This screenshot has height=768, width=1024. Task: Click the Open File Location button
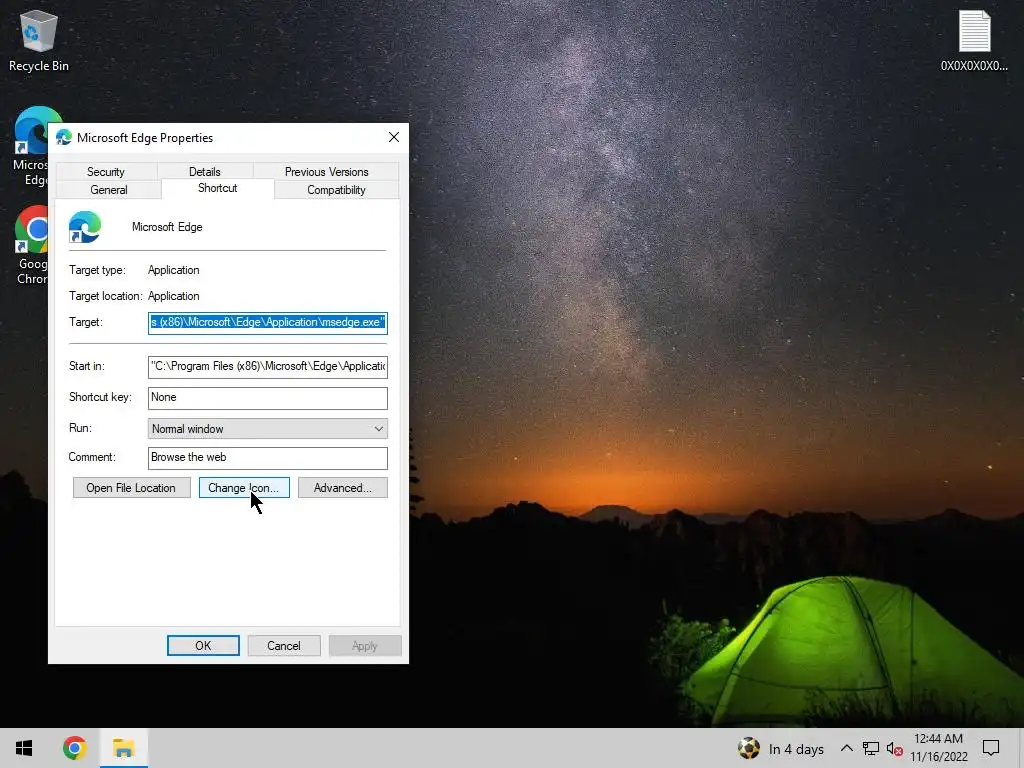[131, 488]
